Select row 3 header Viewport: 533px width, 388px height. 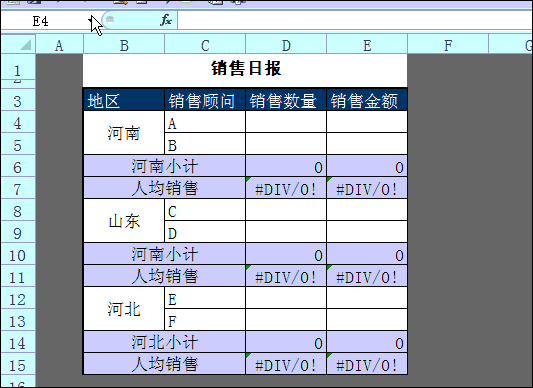click(x=18, y=100)
